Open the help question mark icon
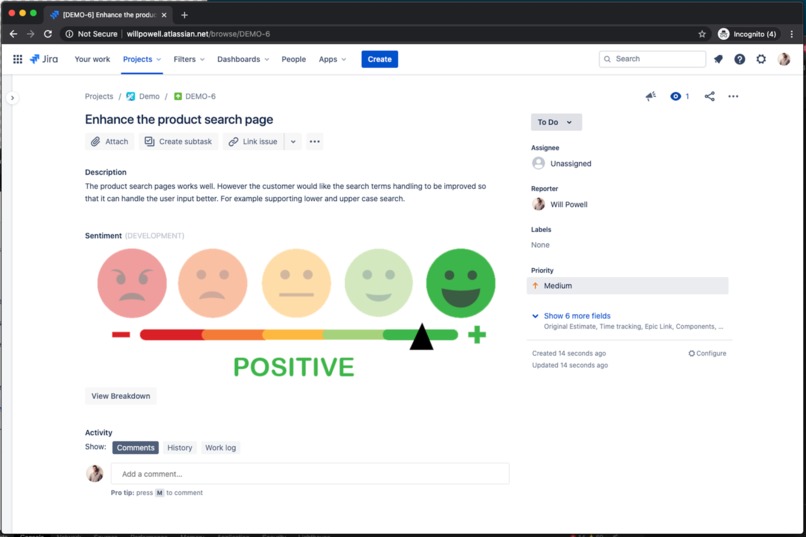The height and width of the screenshot is (537, 806). pyautogui.click(x=739, y=59)
